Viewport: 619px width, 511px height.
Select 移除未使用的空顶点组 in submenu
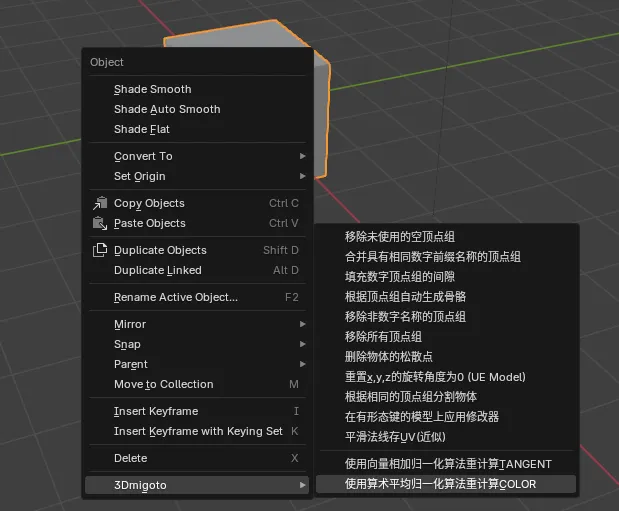coord(446,237)
